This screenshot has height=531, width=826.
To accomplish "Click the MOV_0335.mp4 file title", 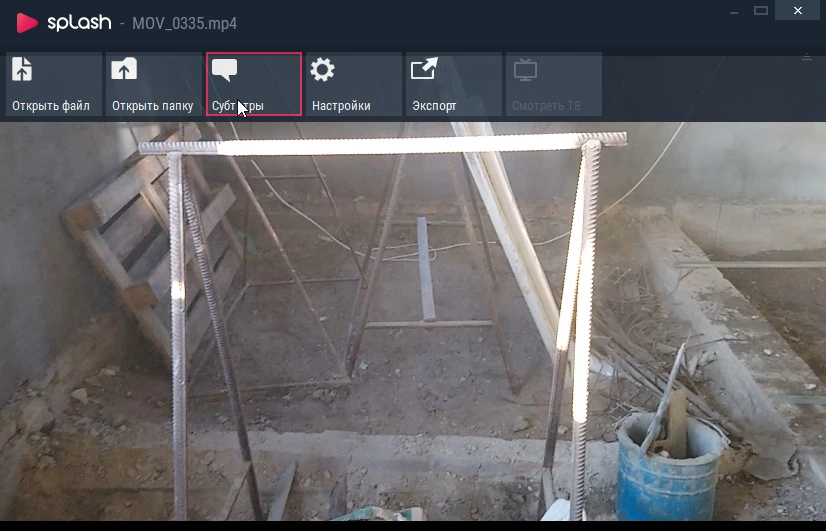I will pos(184,24).
